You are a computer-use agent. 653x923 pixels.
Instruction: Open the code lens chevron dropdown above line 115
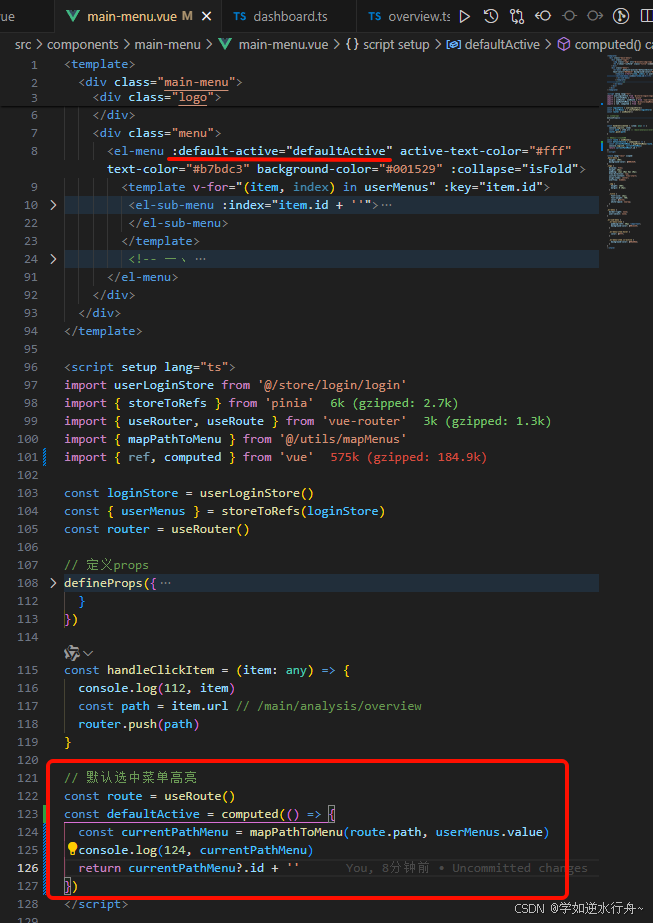click(88, 652)
